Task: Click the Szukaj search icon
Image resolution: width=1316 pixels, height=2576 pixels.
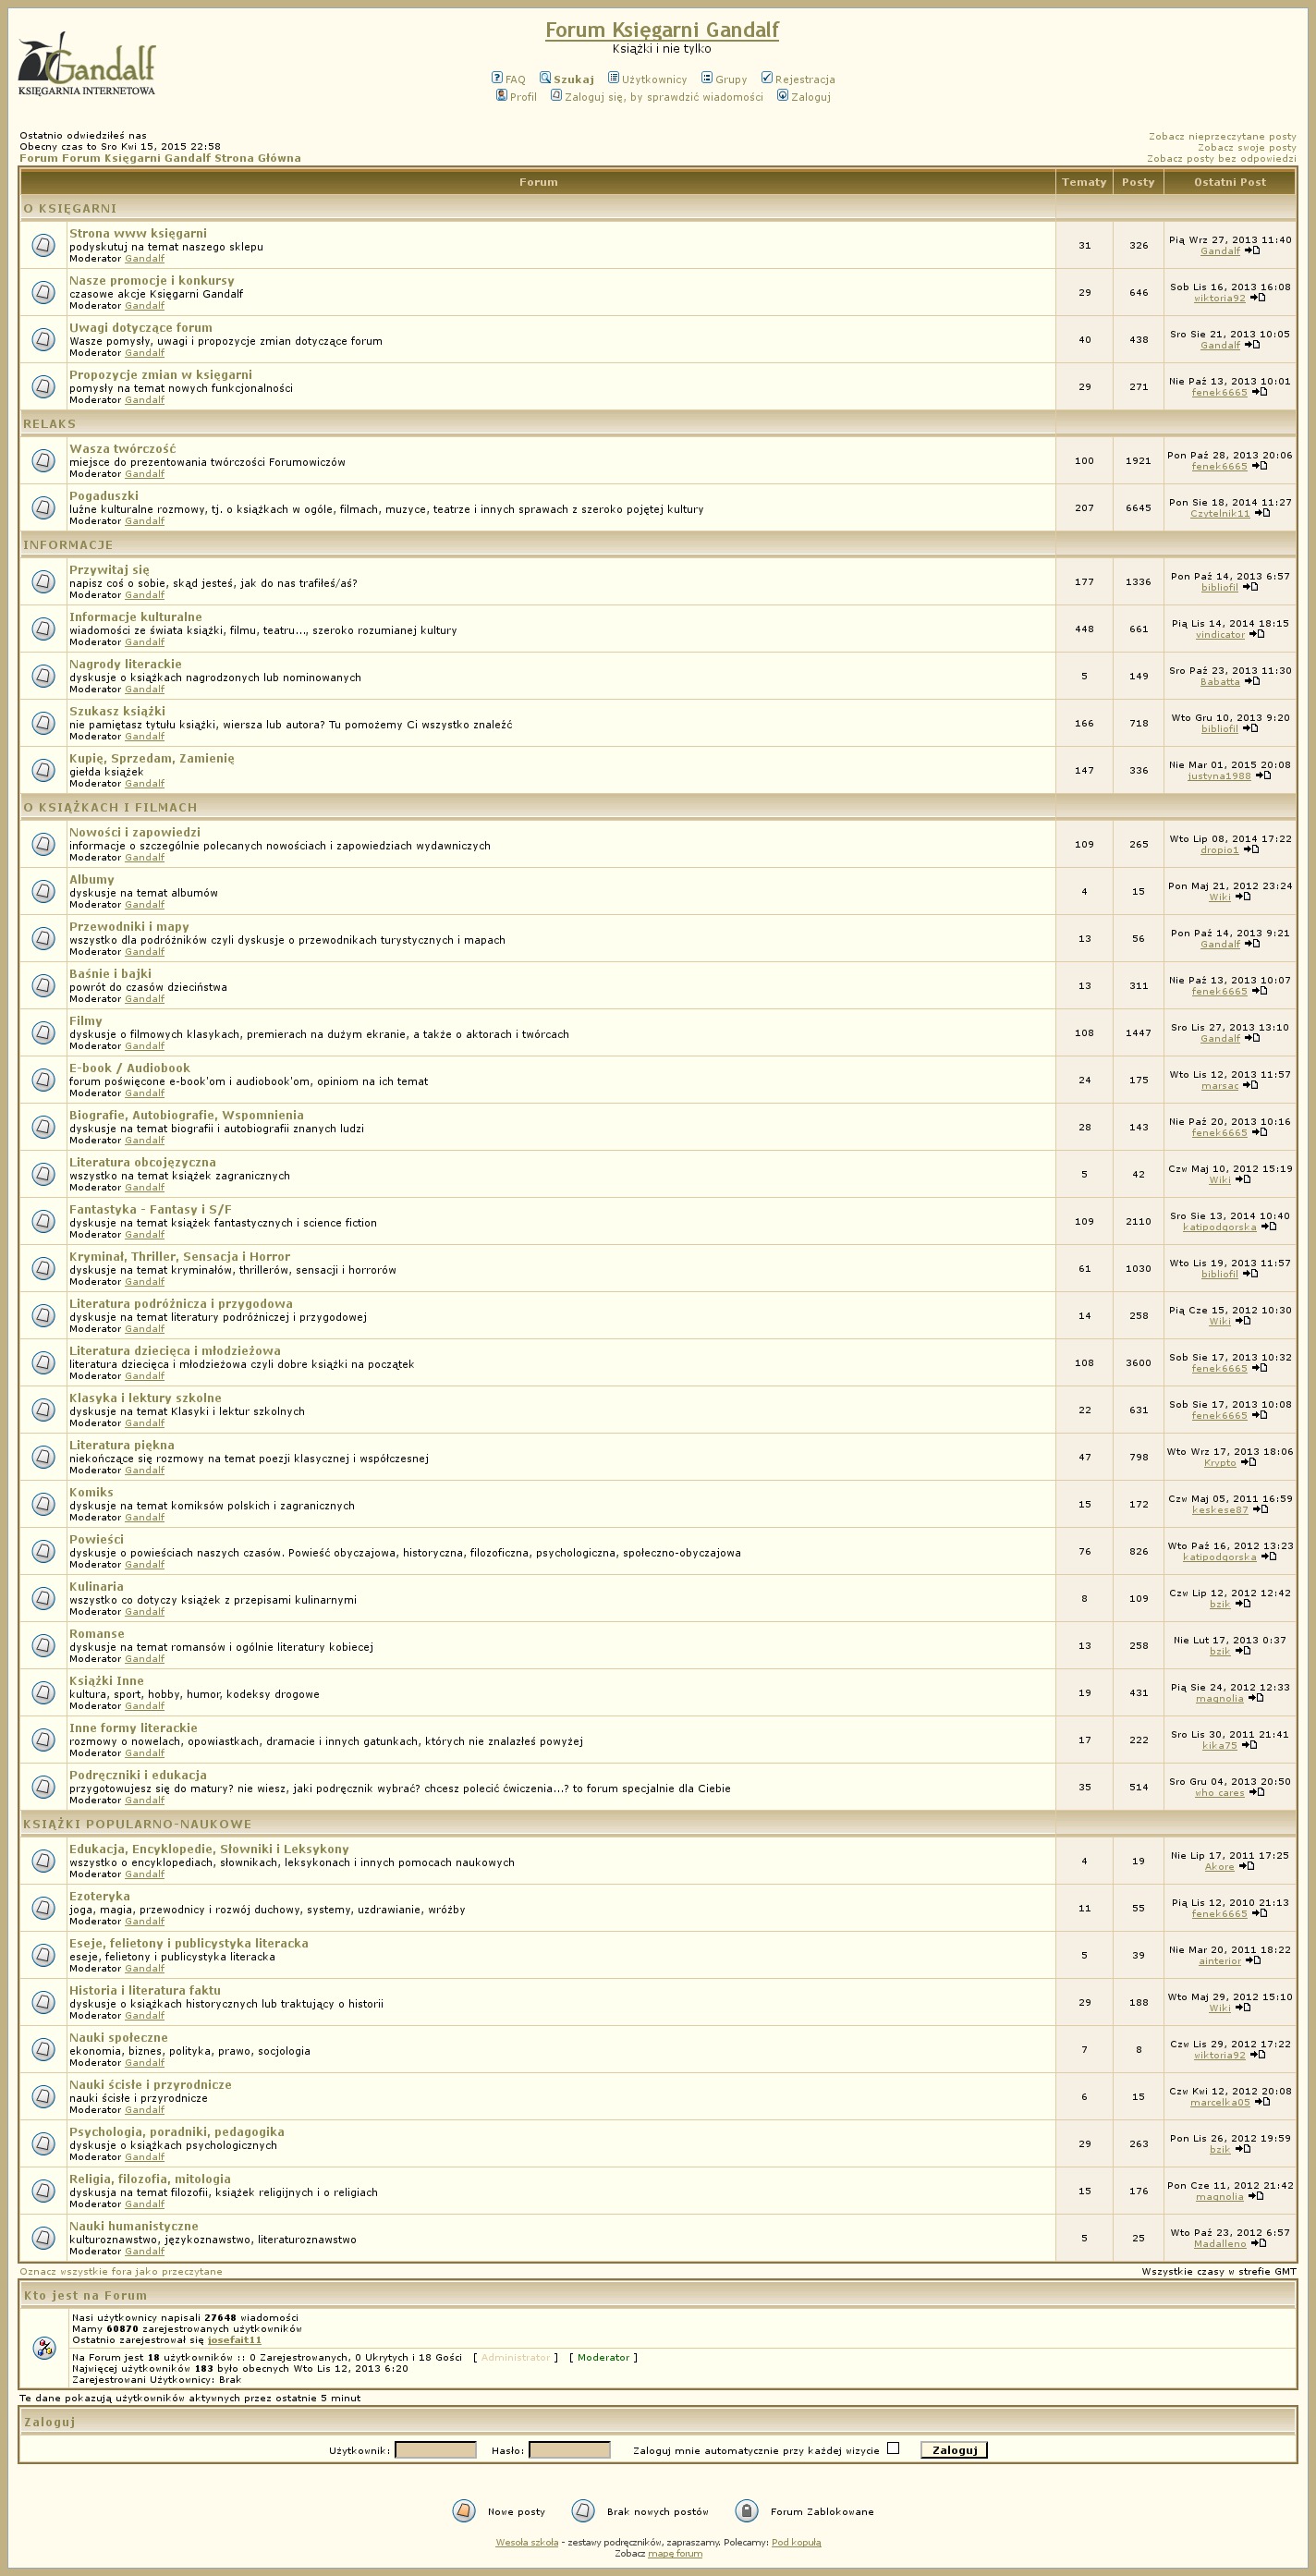Action: tap(545, 78)
